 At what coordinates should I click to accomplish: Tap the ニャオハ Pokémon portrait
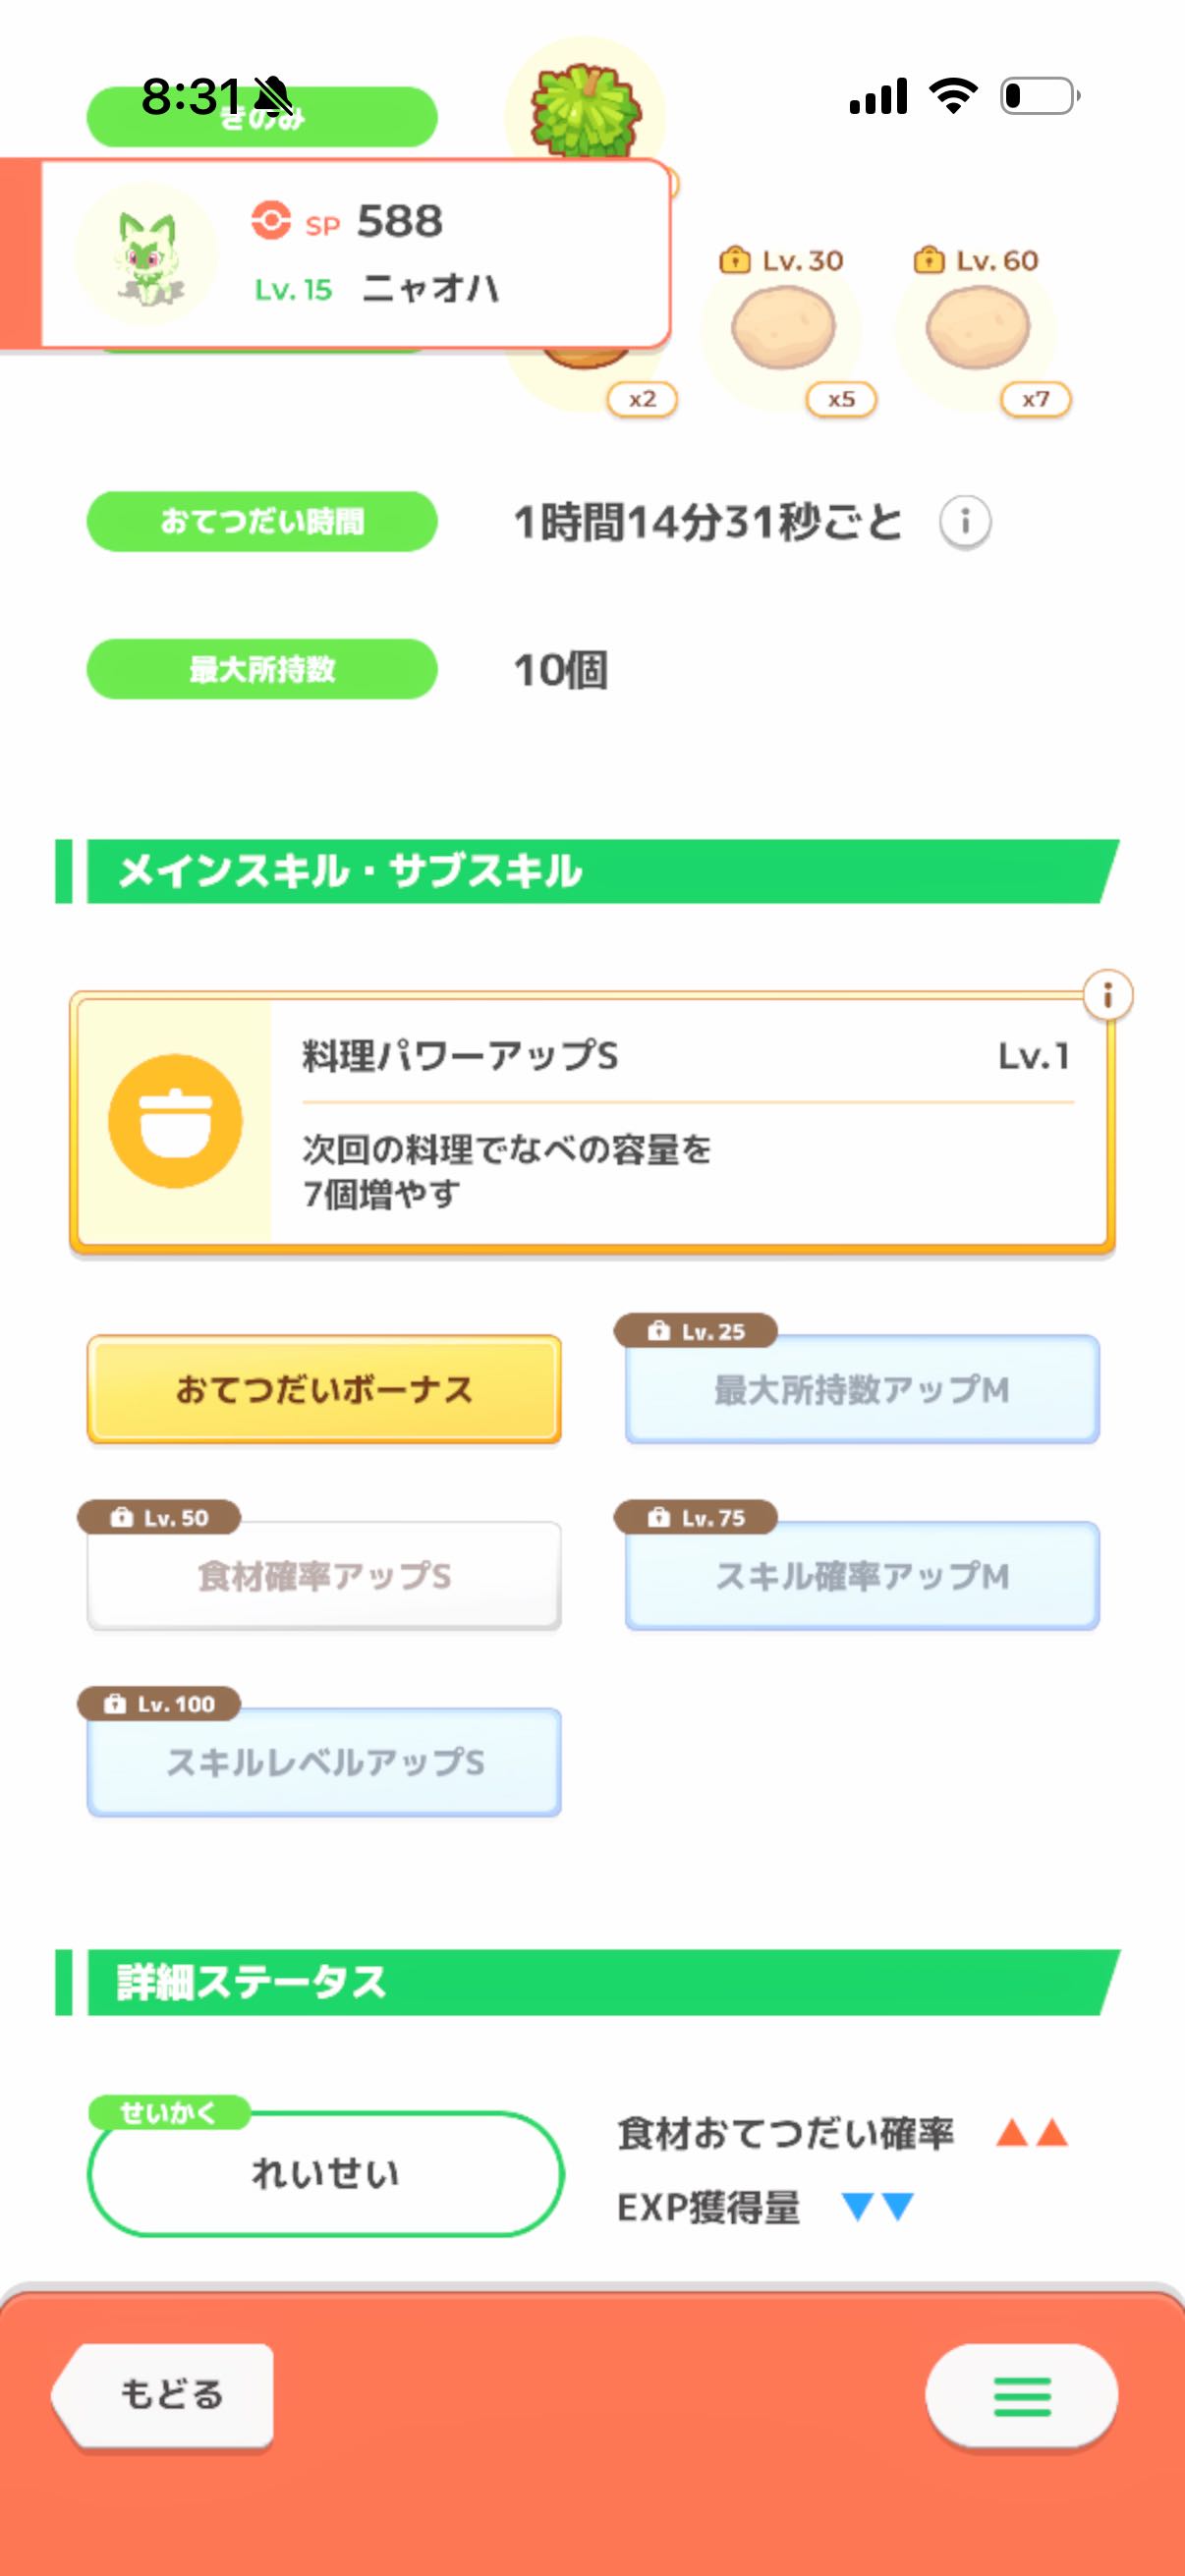pos(147,254)
